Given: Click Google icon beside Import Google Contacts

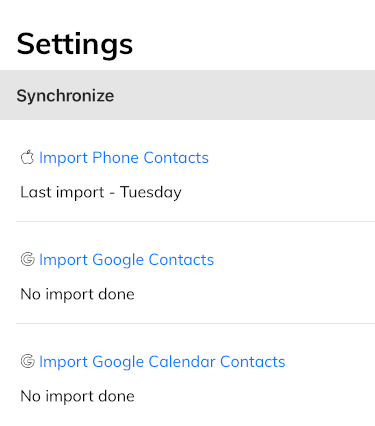Looking at the screenshot, I should point(27,259).
